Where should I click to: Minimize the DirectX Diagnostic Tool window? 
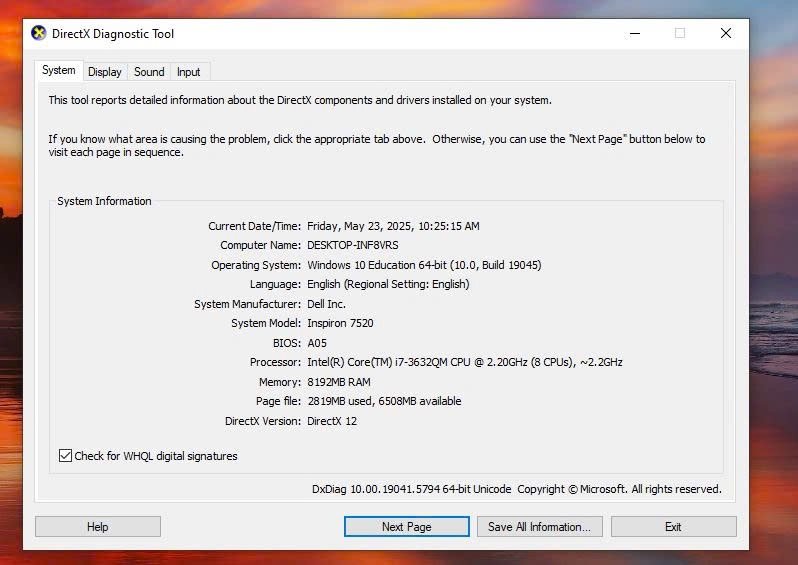(635, 34)
